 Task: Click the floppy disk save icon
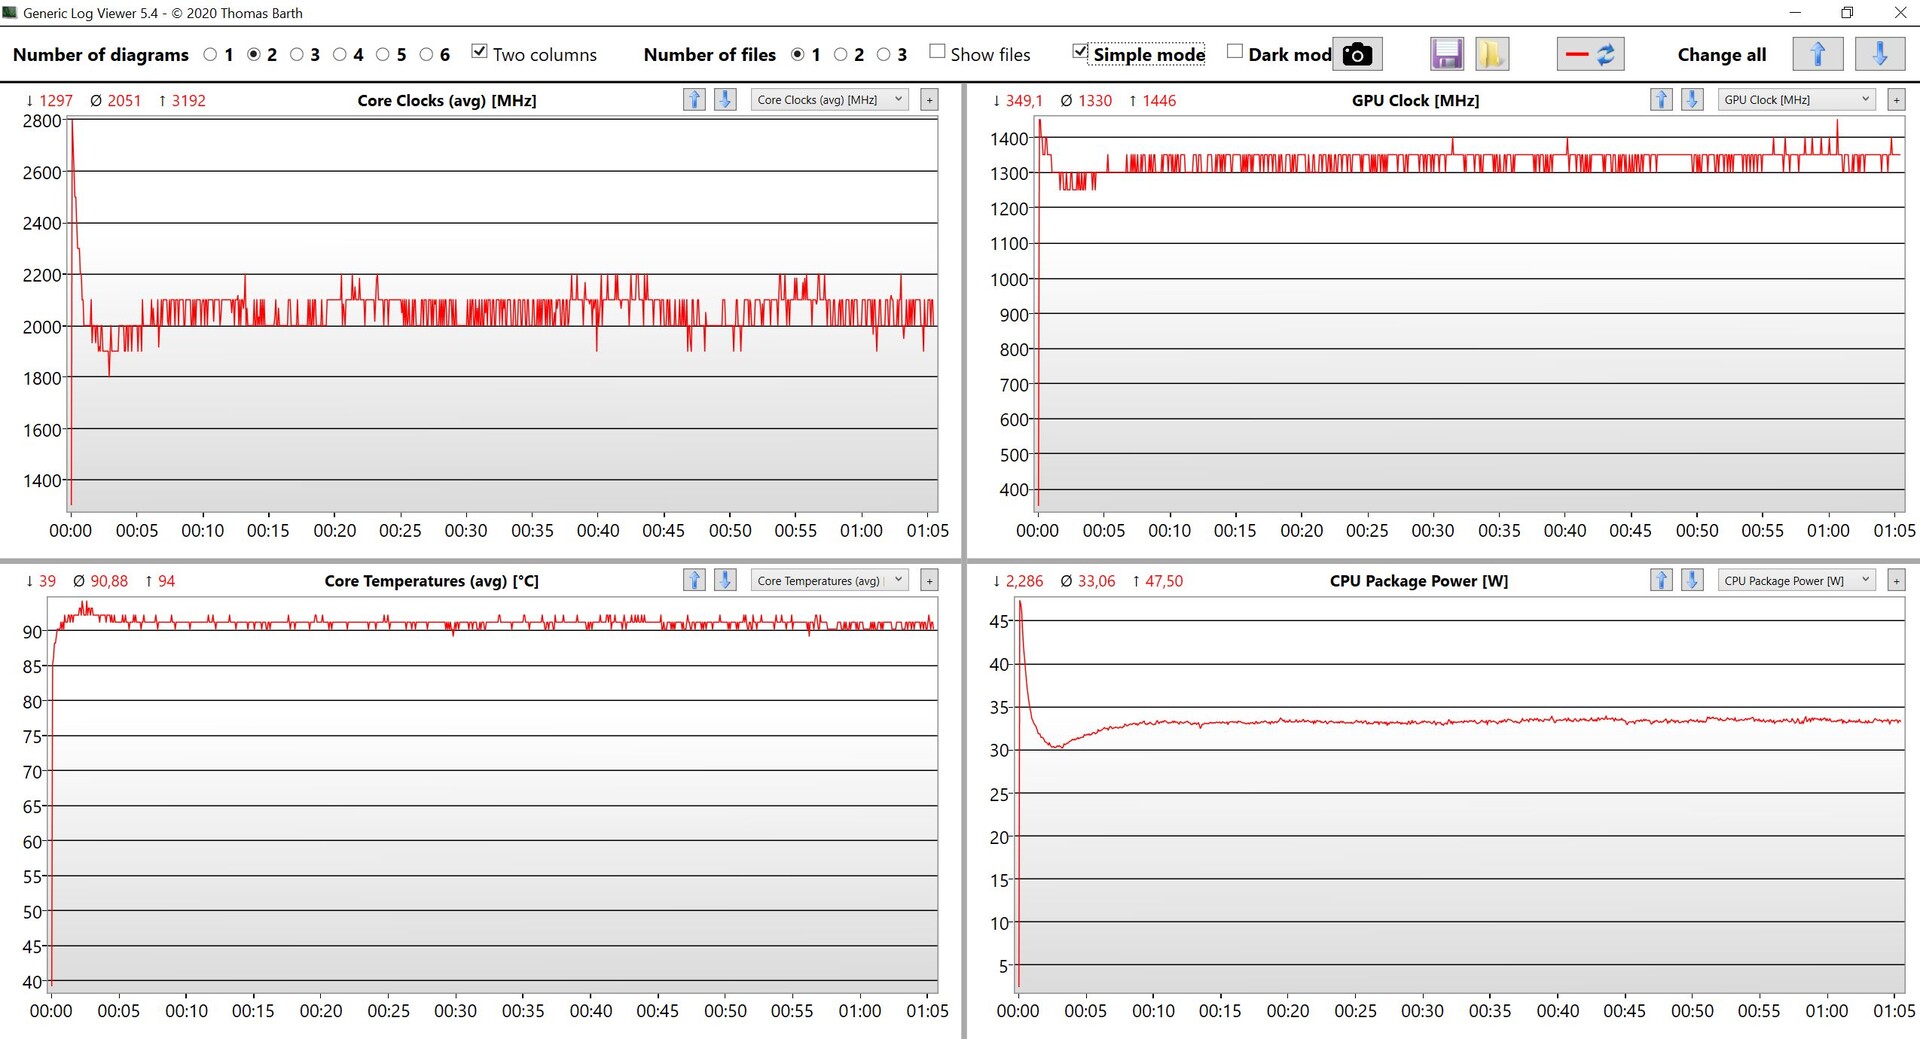click(1447, 54)
